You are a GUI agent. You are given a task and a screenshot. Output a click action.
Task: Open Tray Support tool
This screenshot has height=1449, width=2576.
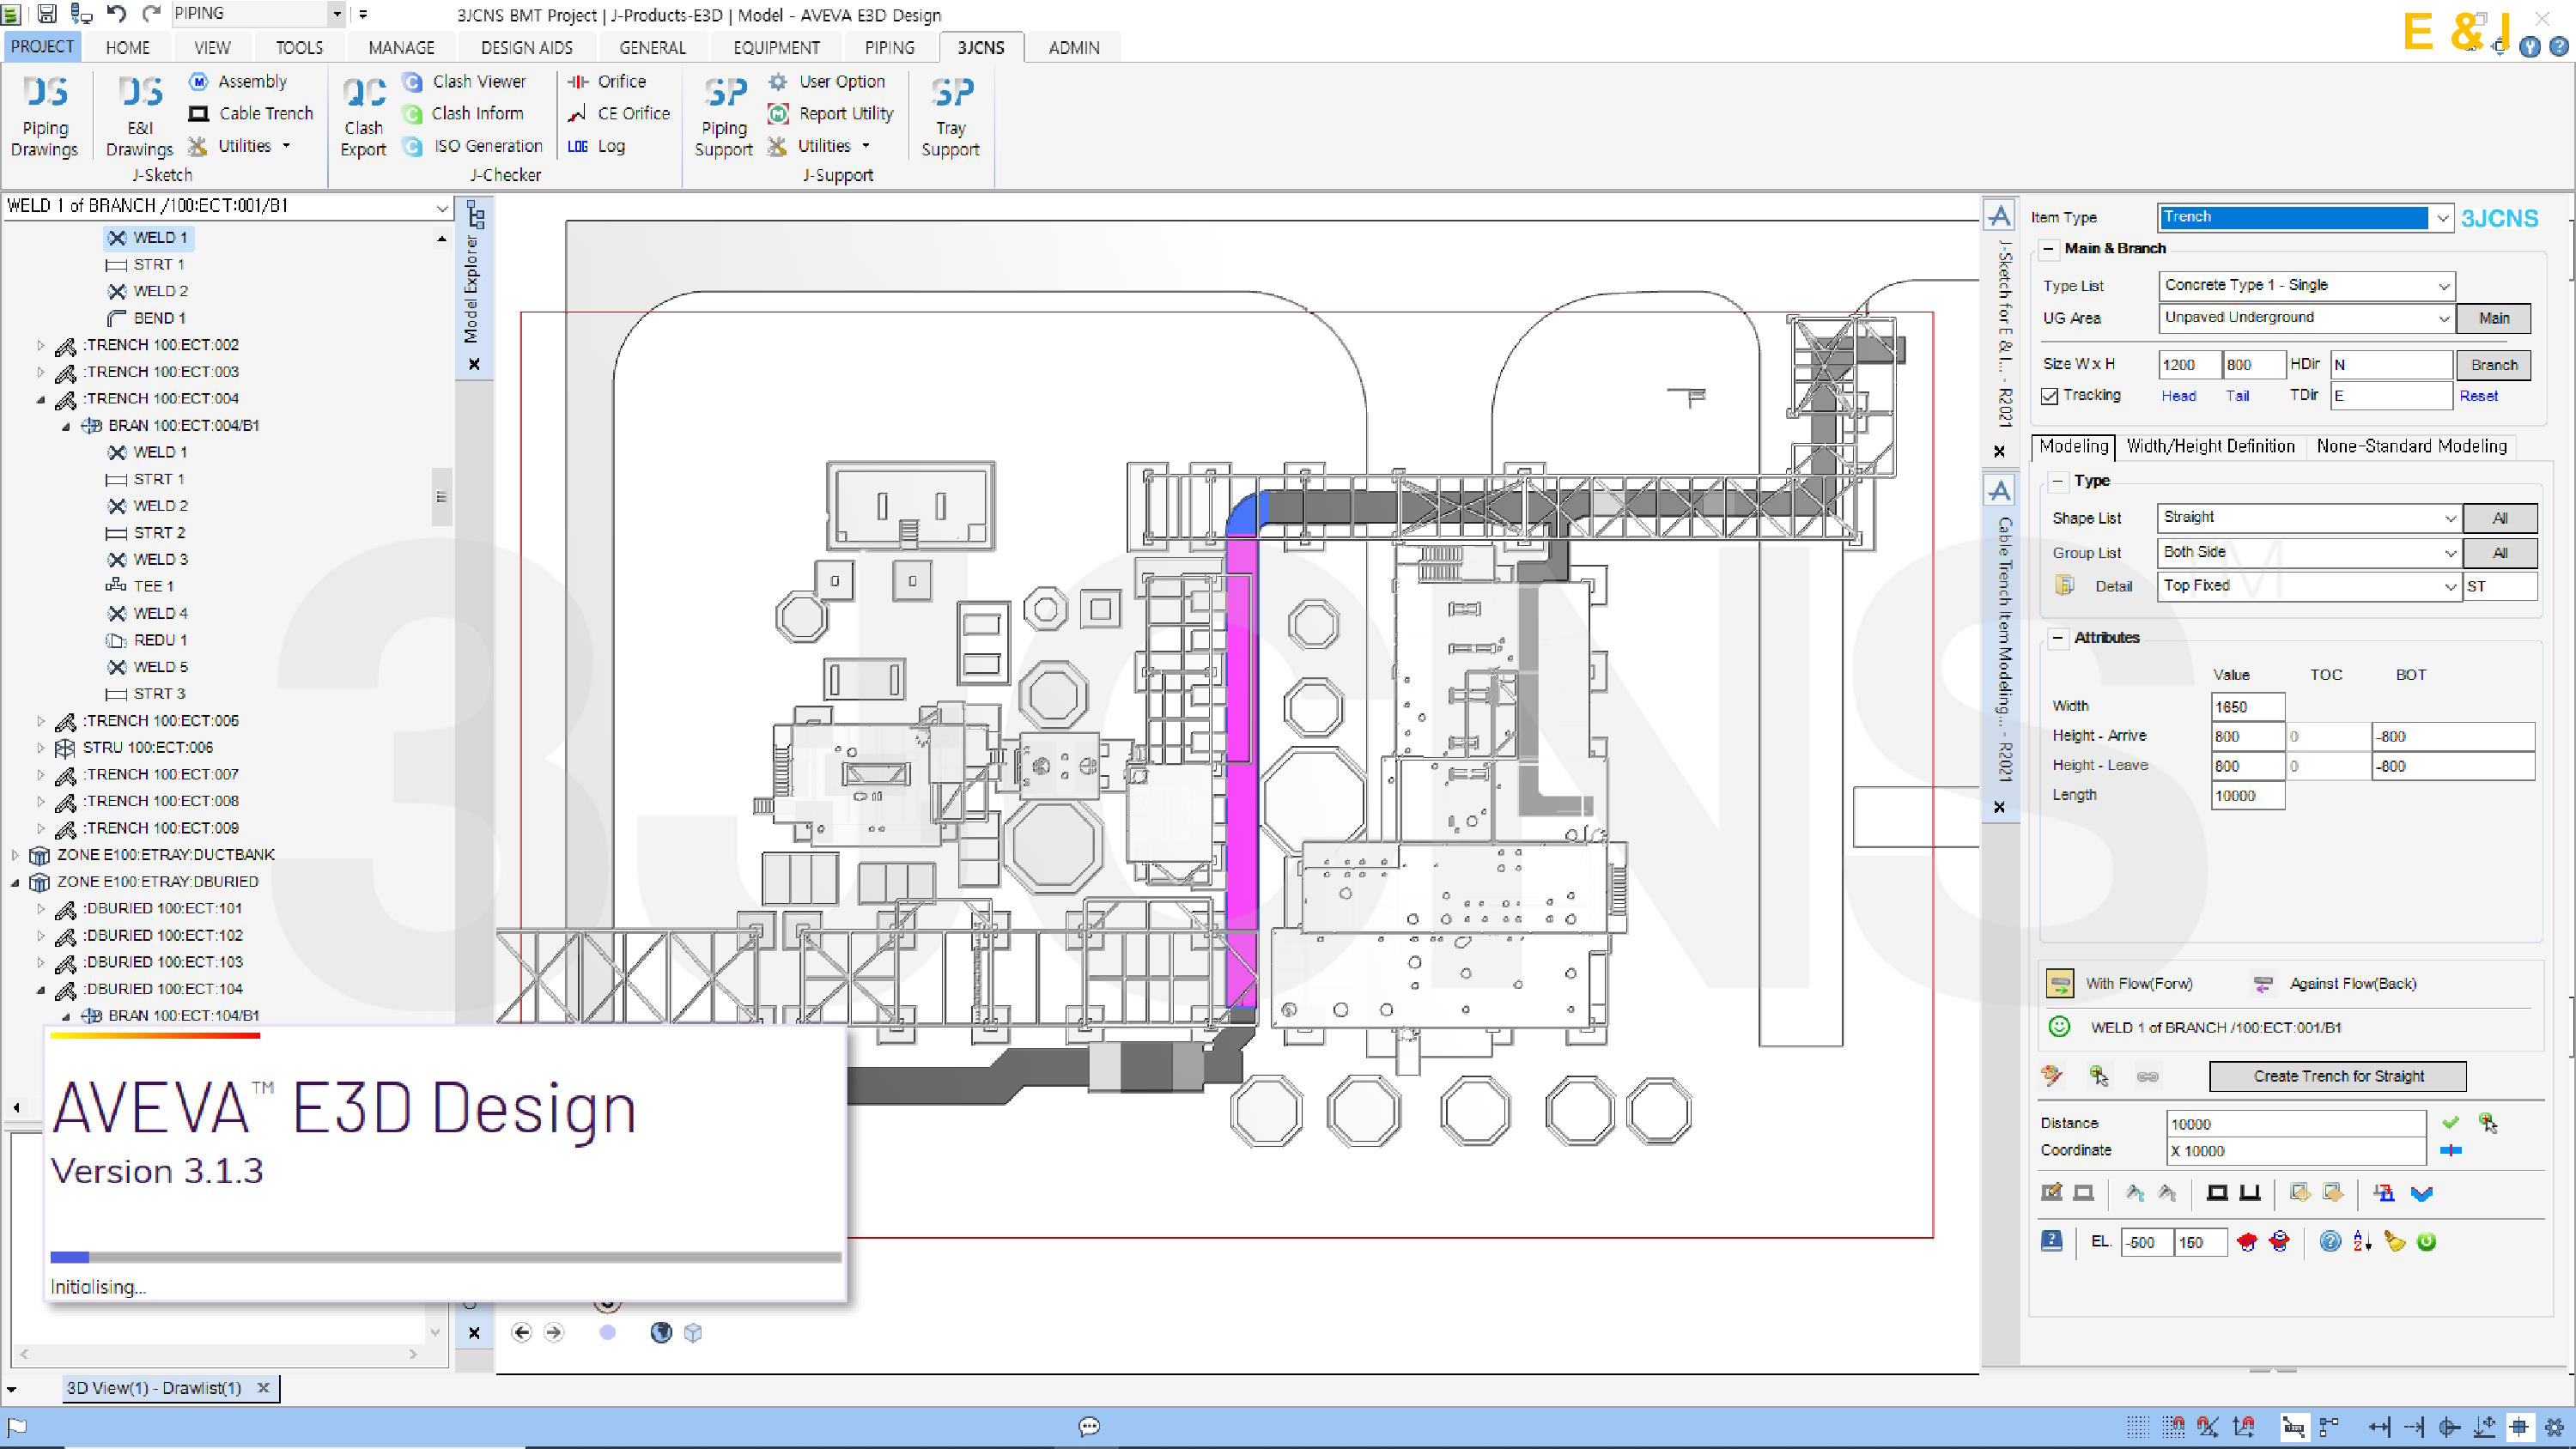pos(950,116)
